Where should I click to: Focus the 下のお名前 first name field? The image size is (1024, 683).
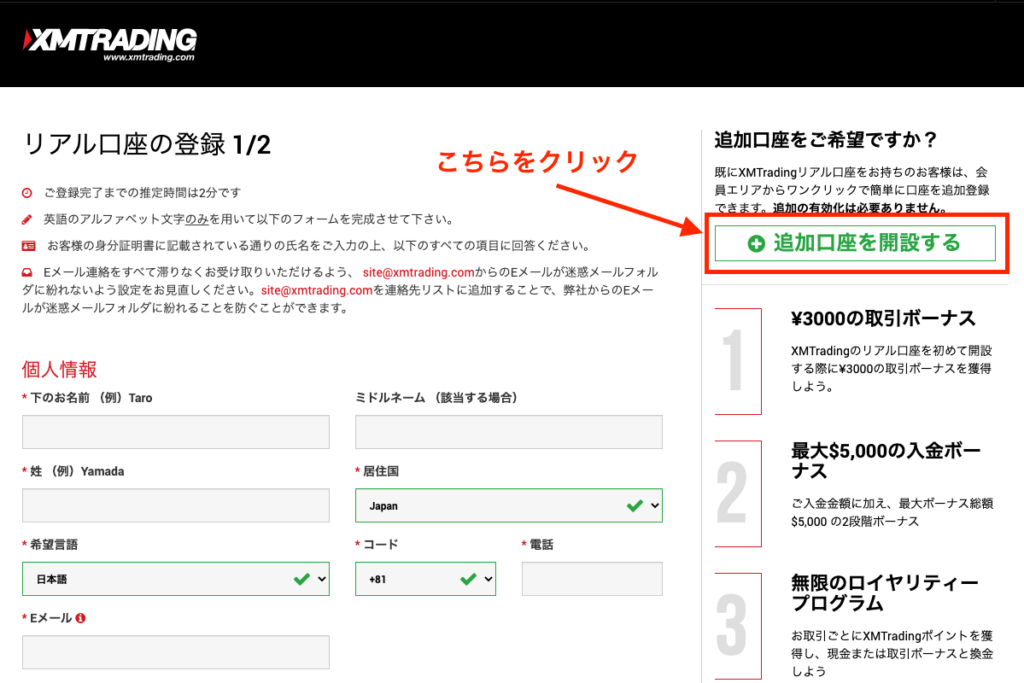click(175, 432)
